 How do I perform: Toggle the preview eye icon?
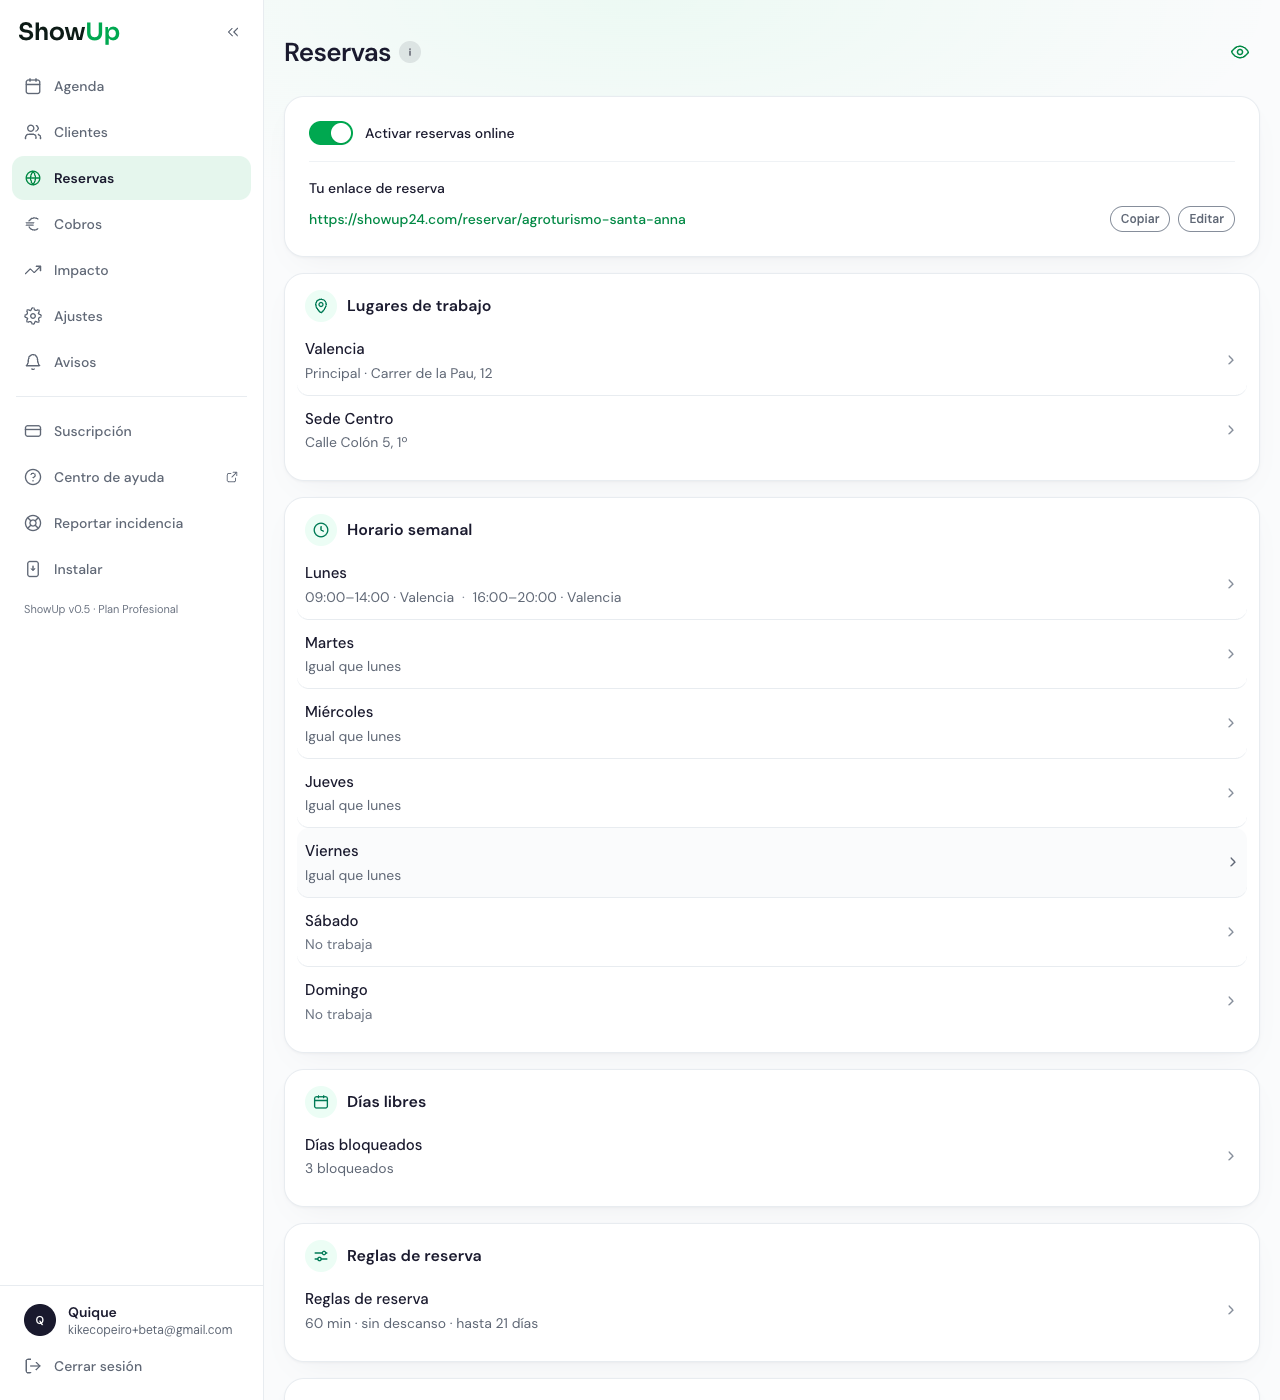pyautogui.click(x=1240, y=52)
